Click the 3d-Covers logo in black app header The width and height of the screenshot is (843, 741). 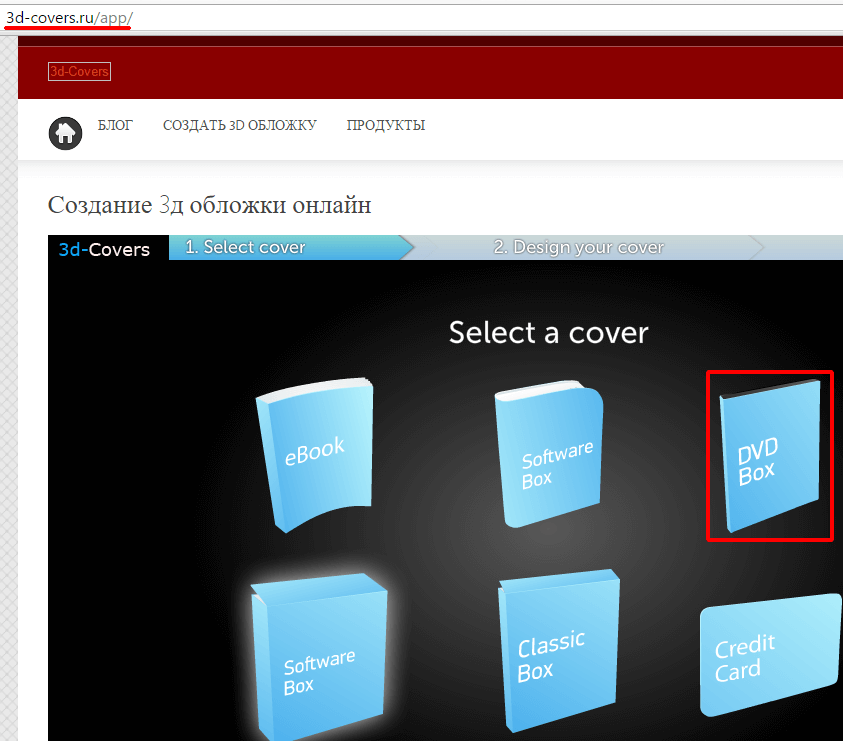pos(104,249)
